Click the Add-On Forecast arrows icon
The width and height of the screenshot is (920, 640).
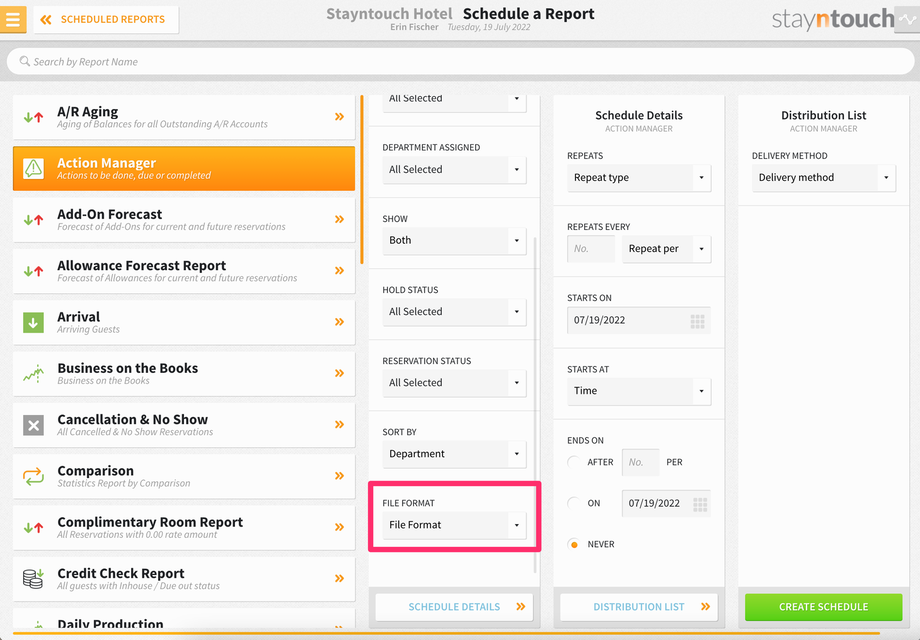click(33, 220)
